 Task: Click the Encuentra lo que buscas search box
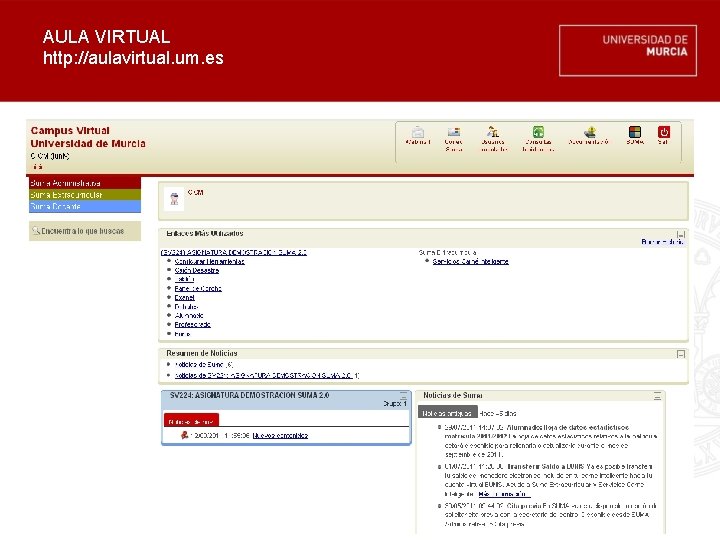pos(85,231)
